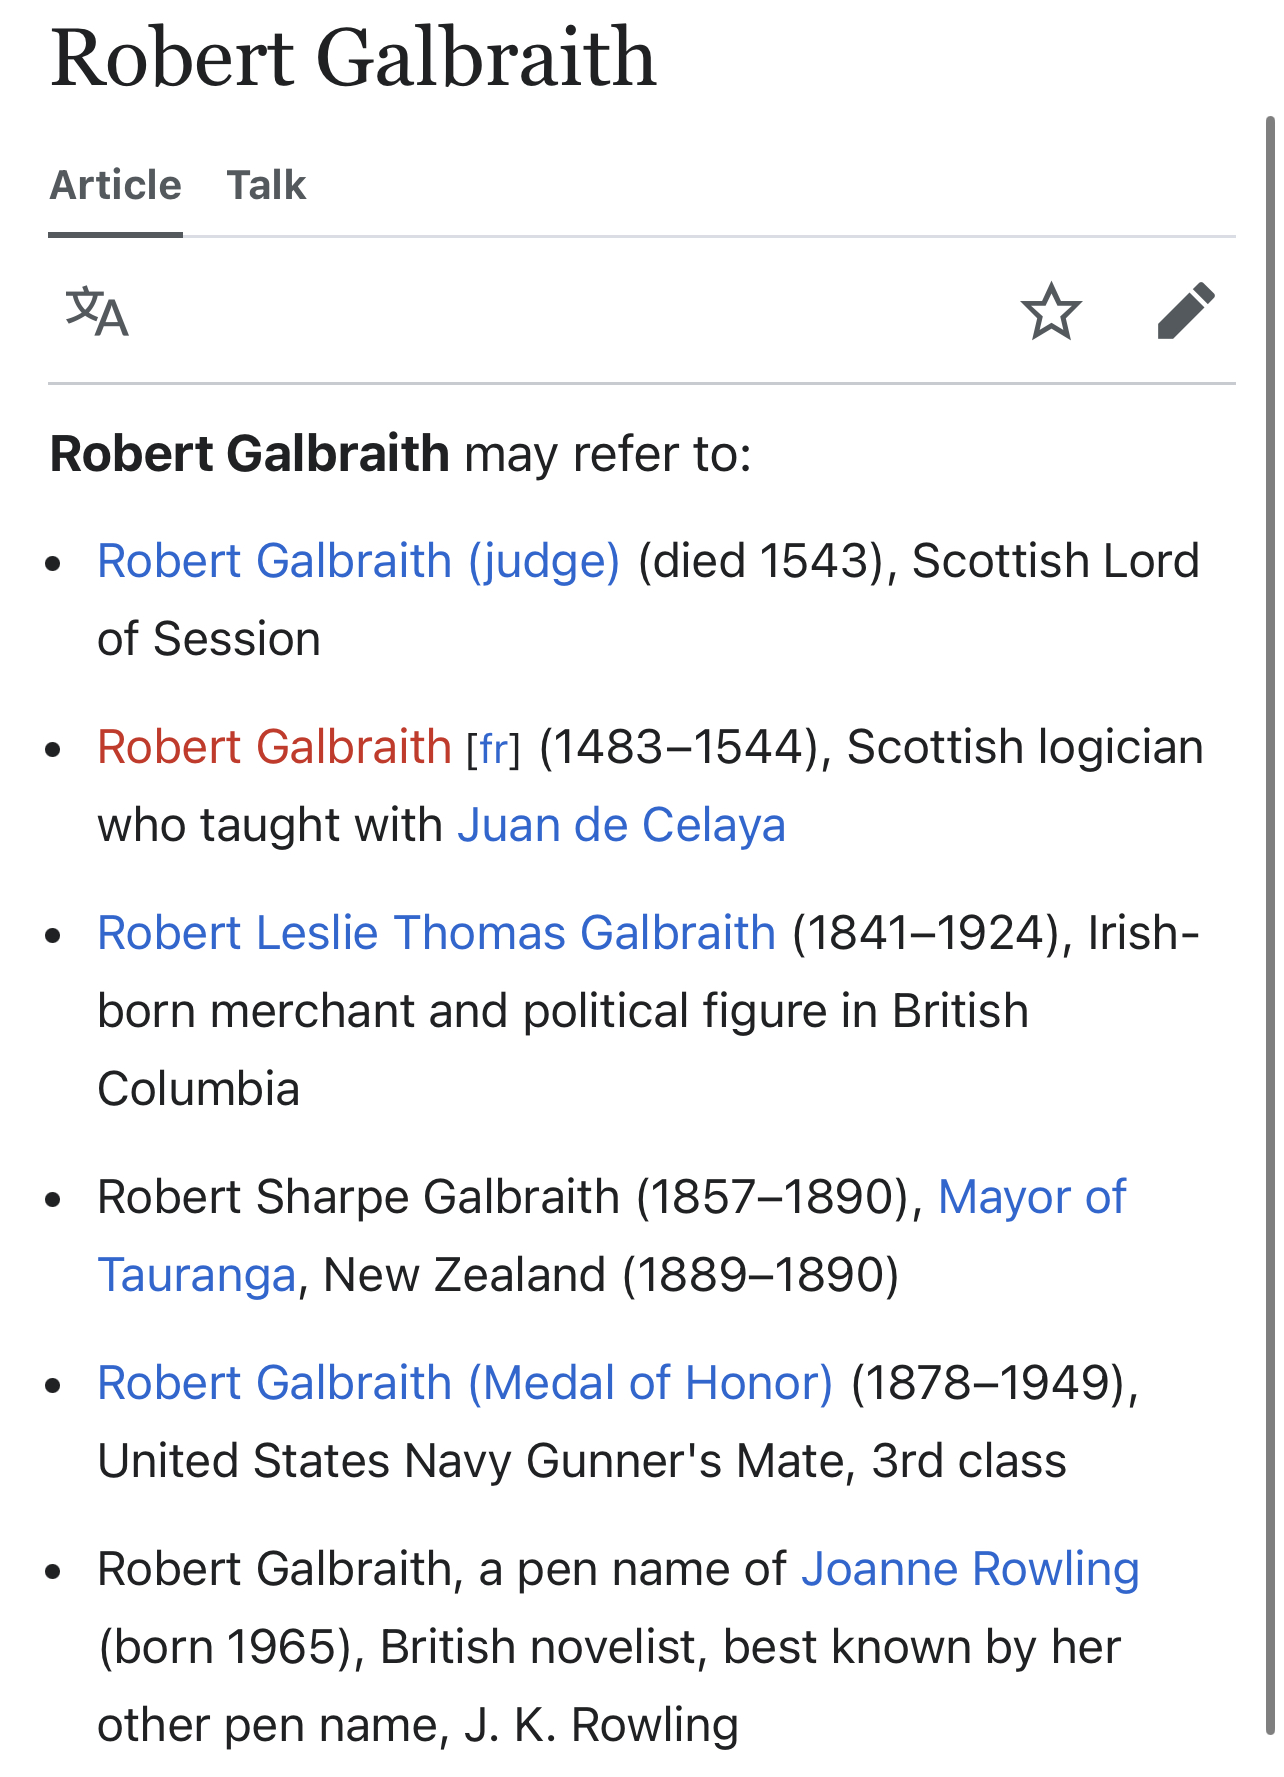The width and height of the screenshot is (1284, 1777).
Task: Click the Robert Galbraith page title
Action: pyautogui.click(x=354, y=58)
